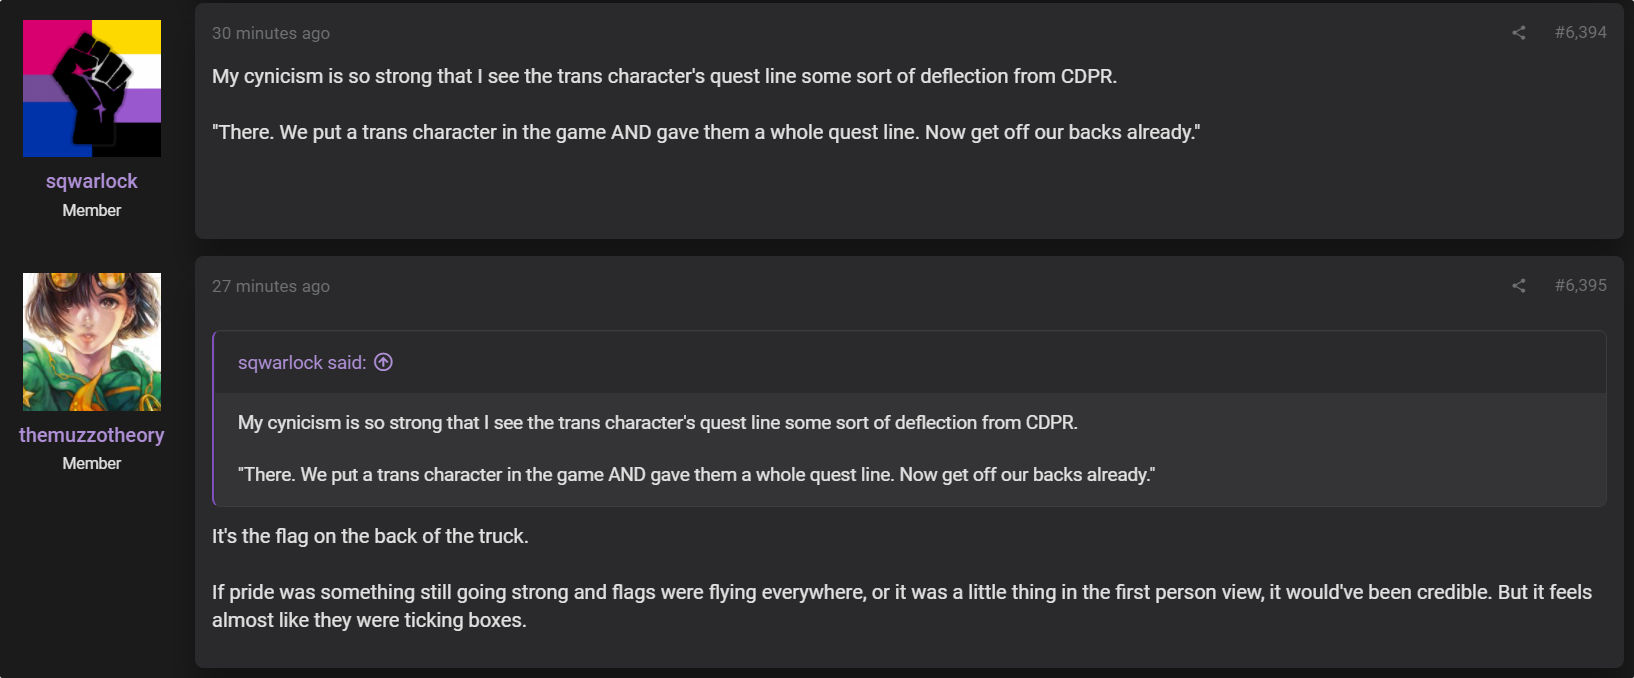Click sqwarlock's original 'My cynicism' sentence
This screenshot has height=678, width=1634.
tap(664, 76)
